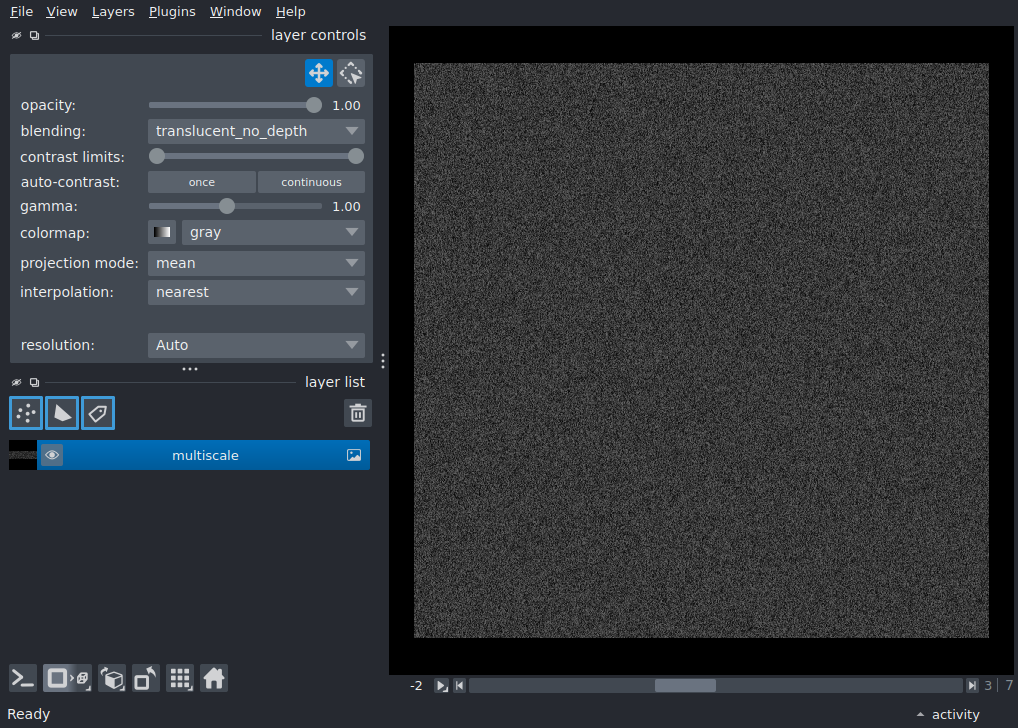Viewport: 1018px width, 728px height.
Task: Create a new points layer
Action: (26, 413)
